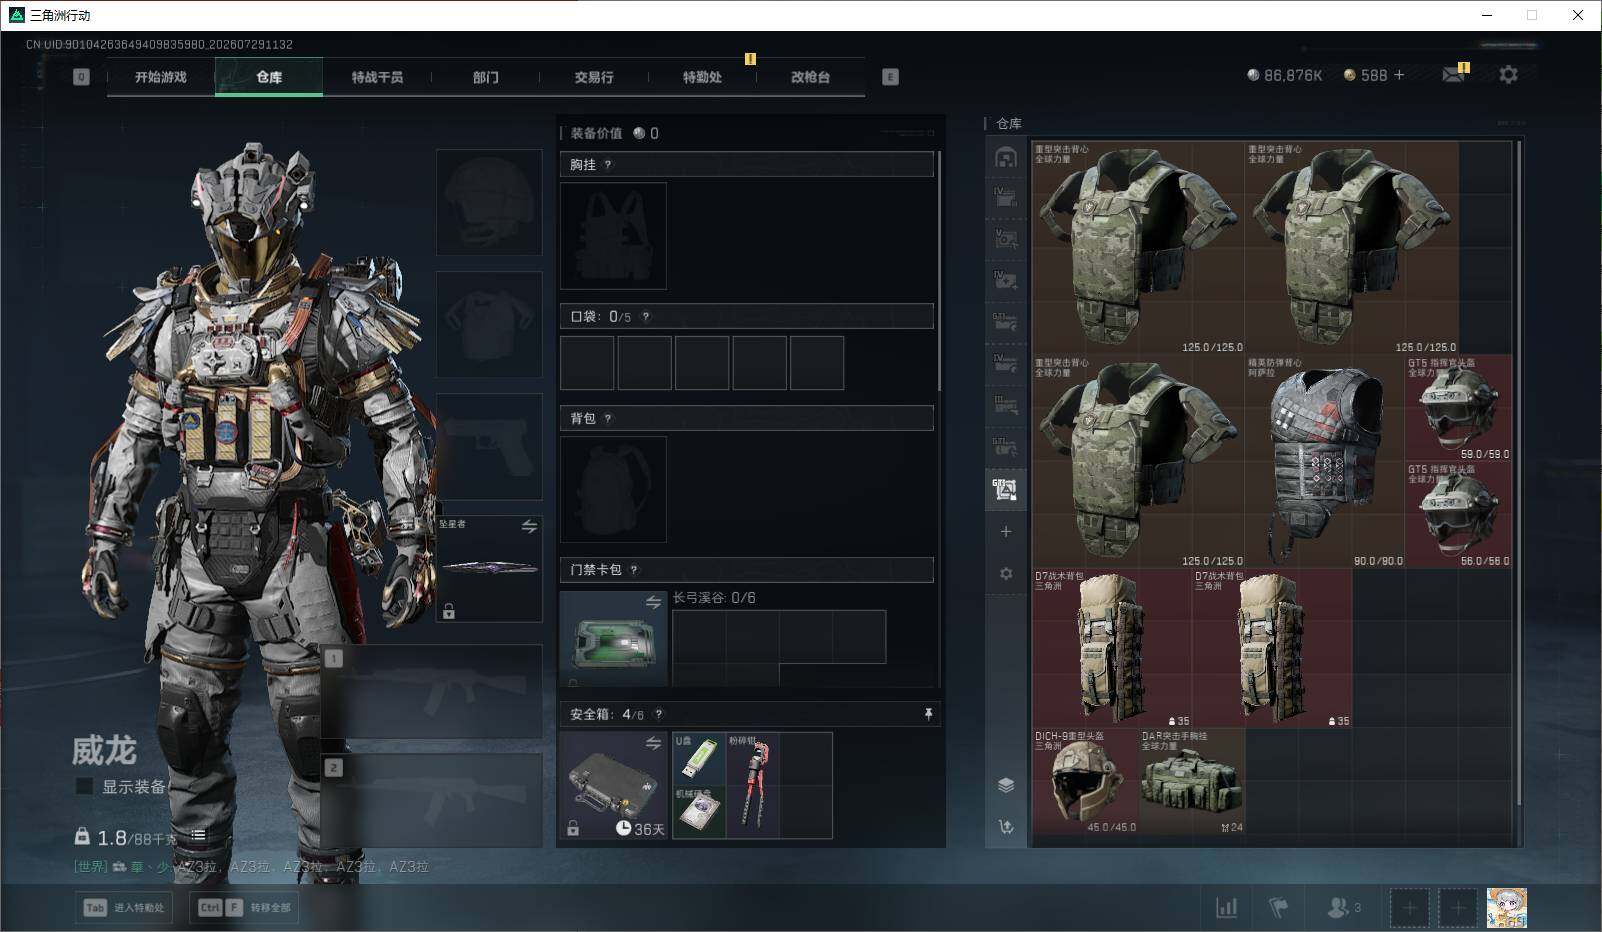Screen dimensions: 1602x932
Task: Invite teammate via second empty plus slot
Action: [1457, 908]
